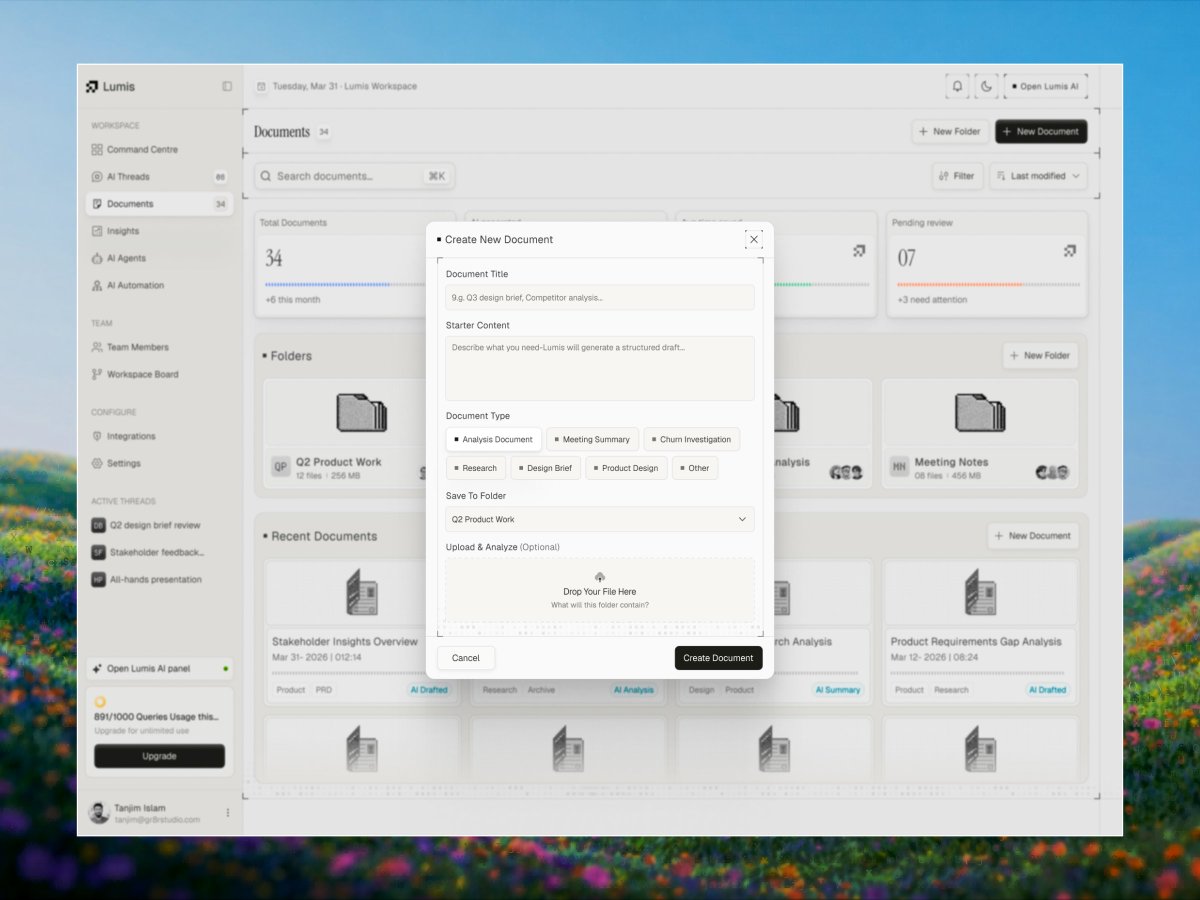Click the MN badge on Meeting Notes folder

pos(900,467)
